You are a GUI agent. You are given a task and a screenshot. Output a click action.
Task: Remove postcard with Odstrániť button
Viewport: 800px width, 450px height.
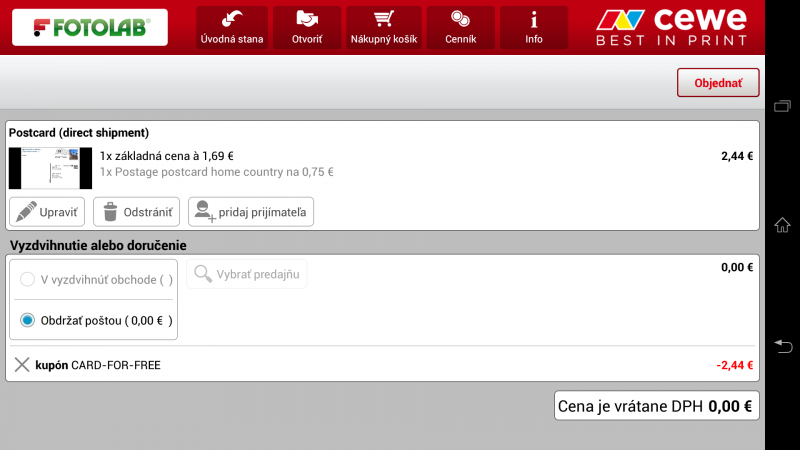point(137,212)
